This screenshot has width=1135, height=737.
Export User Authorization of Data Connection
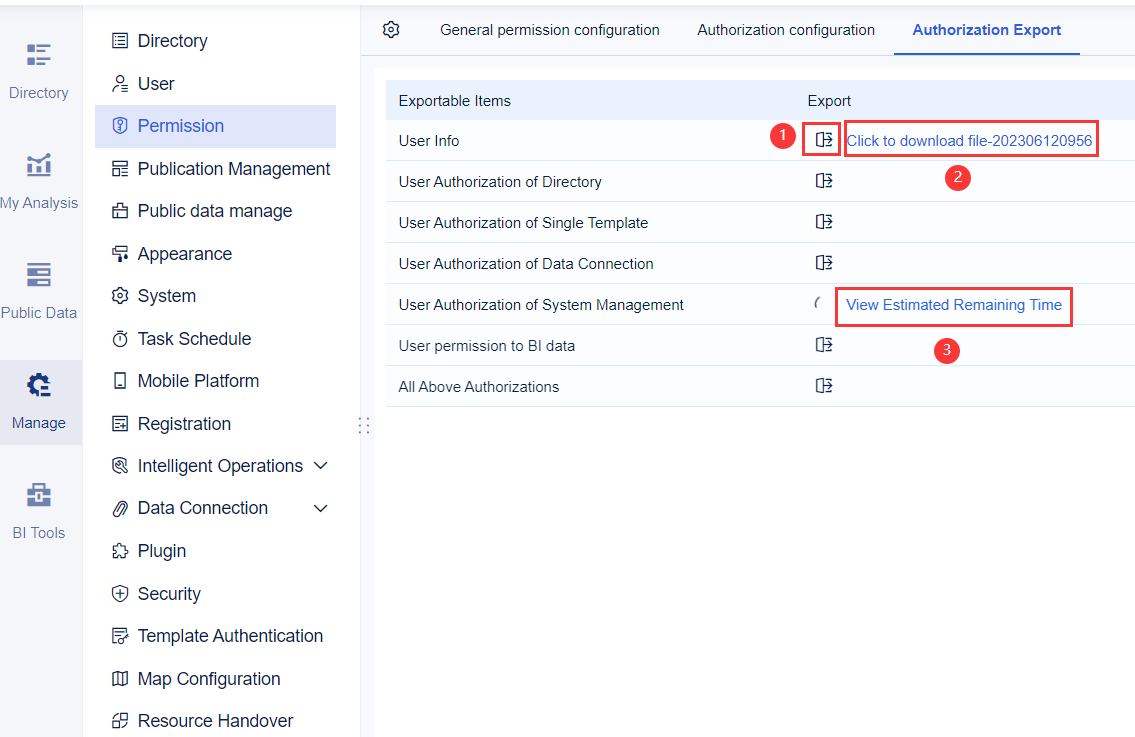point(823,262)
